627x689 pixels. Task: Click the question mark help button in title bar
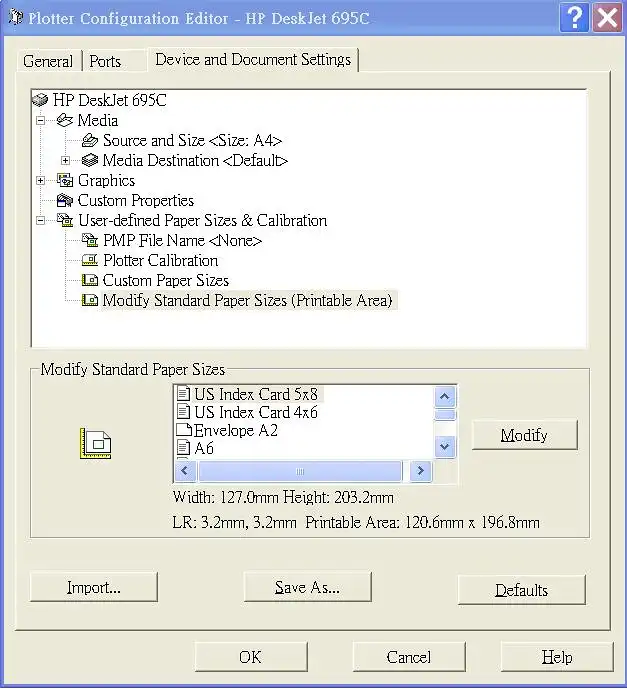click(574, 18)
